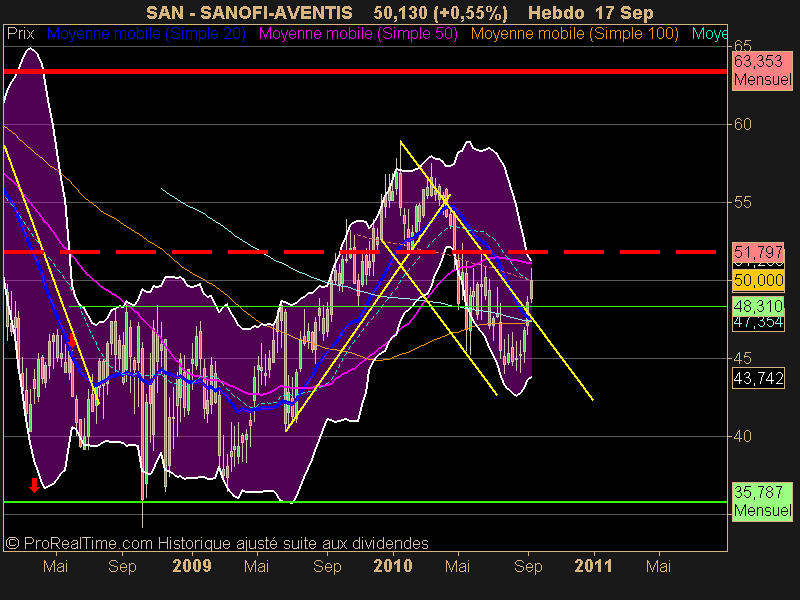Select Moyenne mobile (Simple 100) legend

[x=574, y=34]
